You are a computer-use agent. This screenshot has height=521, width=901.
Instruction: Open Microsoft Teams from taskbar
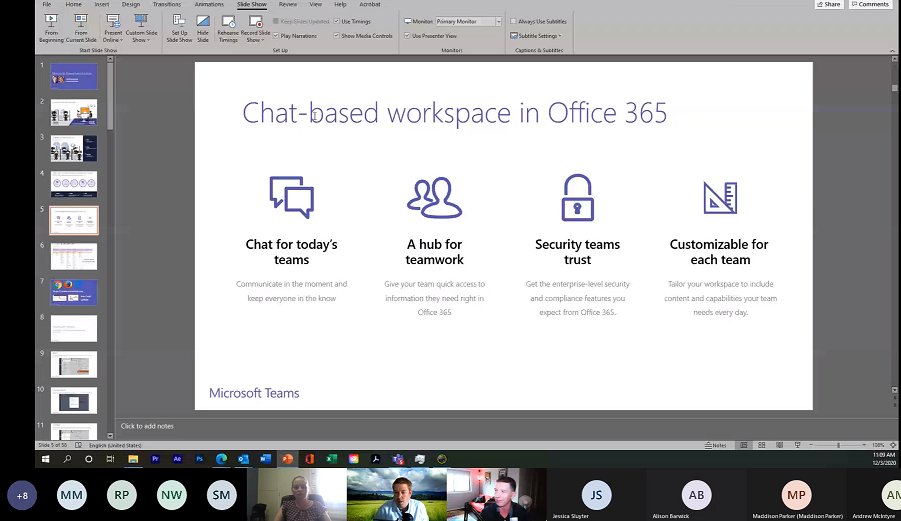[398, 459]
